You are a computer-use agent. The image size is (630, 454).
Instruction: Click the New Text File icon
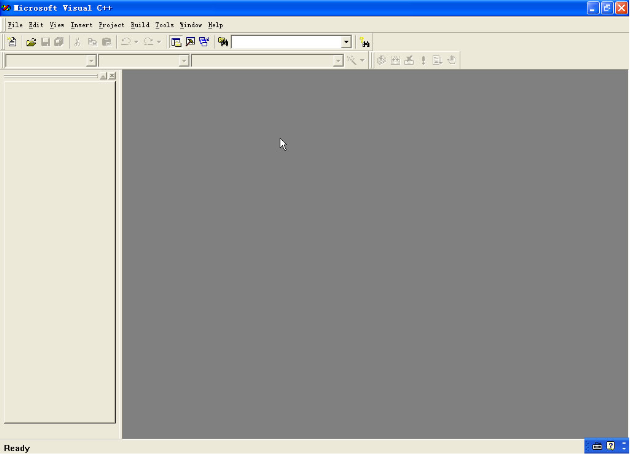click(12, 42)
